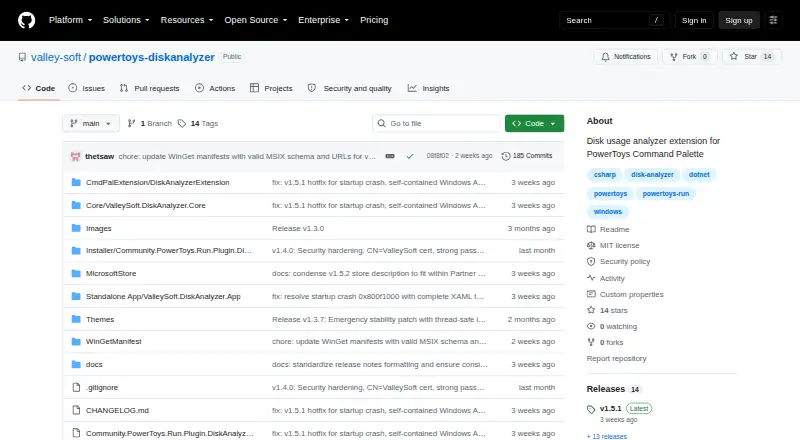Click the watching eye icon

(591, 326)
